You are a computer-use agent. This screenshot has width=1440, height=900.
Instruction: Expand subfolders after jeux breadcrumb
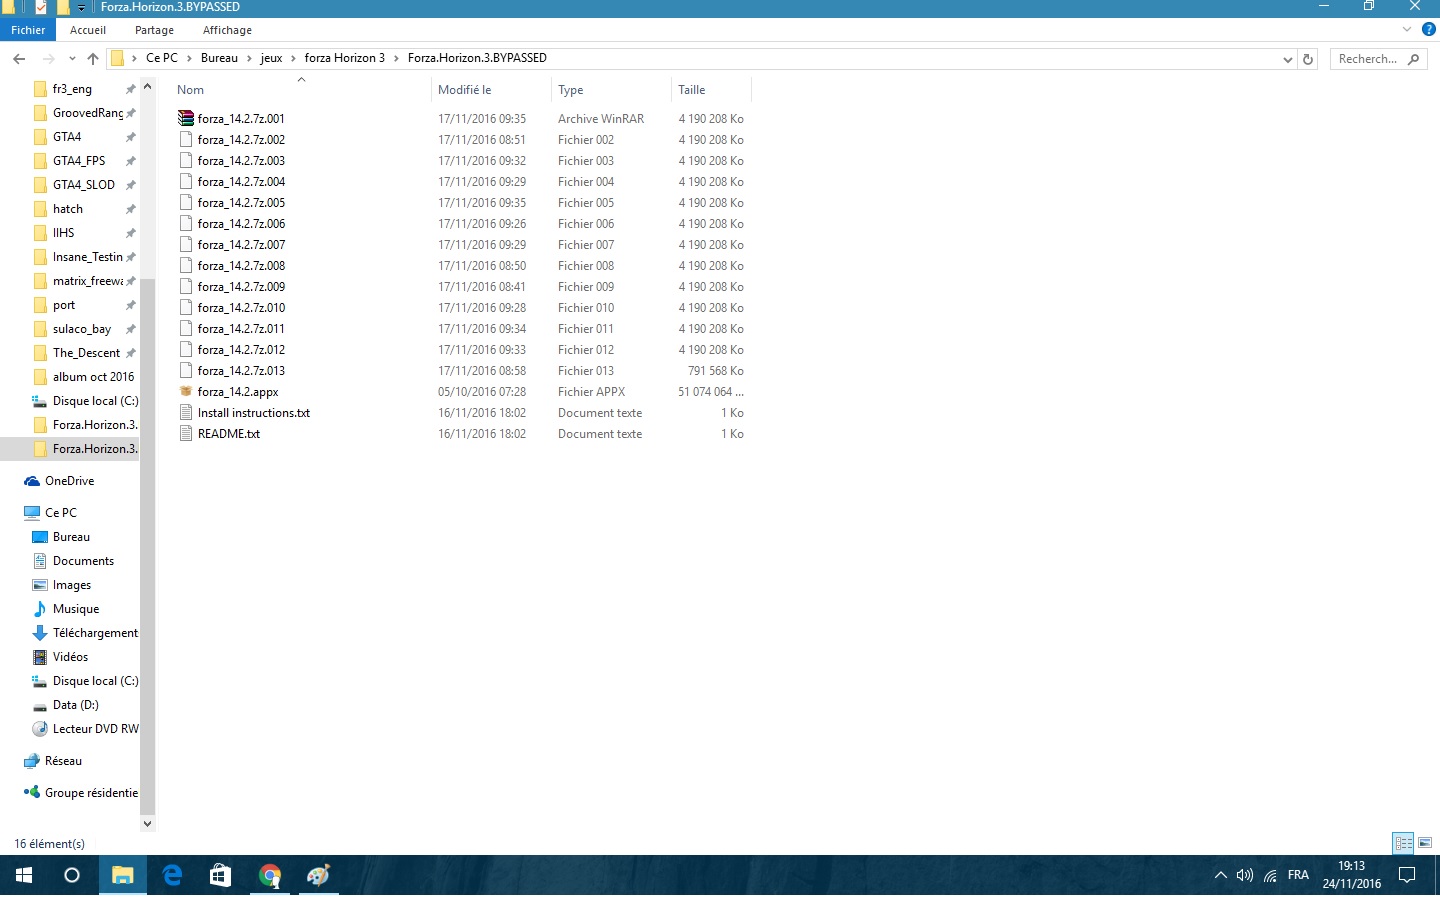293,58
